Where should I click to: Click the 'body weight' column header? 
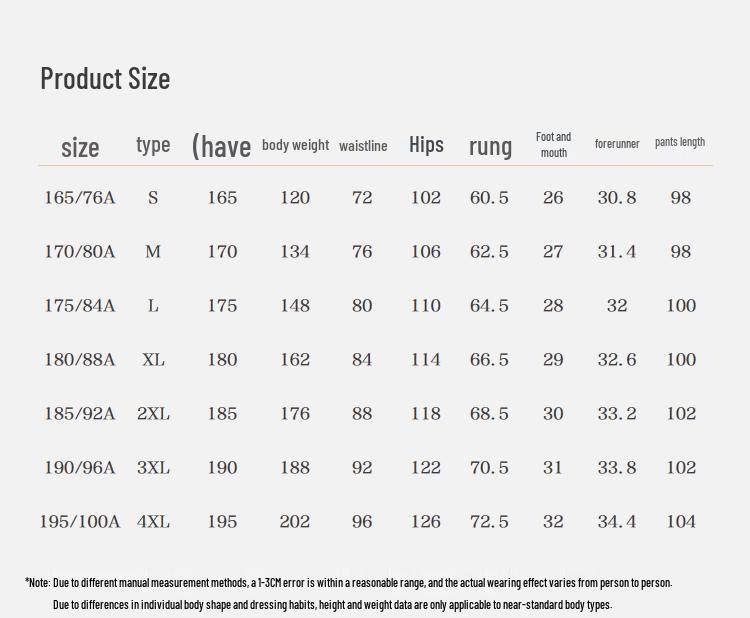coord(295,145)
